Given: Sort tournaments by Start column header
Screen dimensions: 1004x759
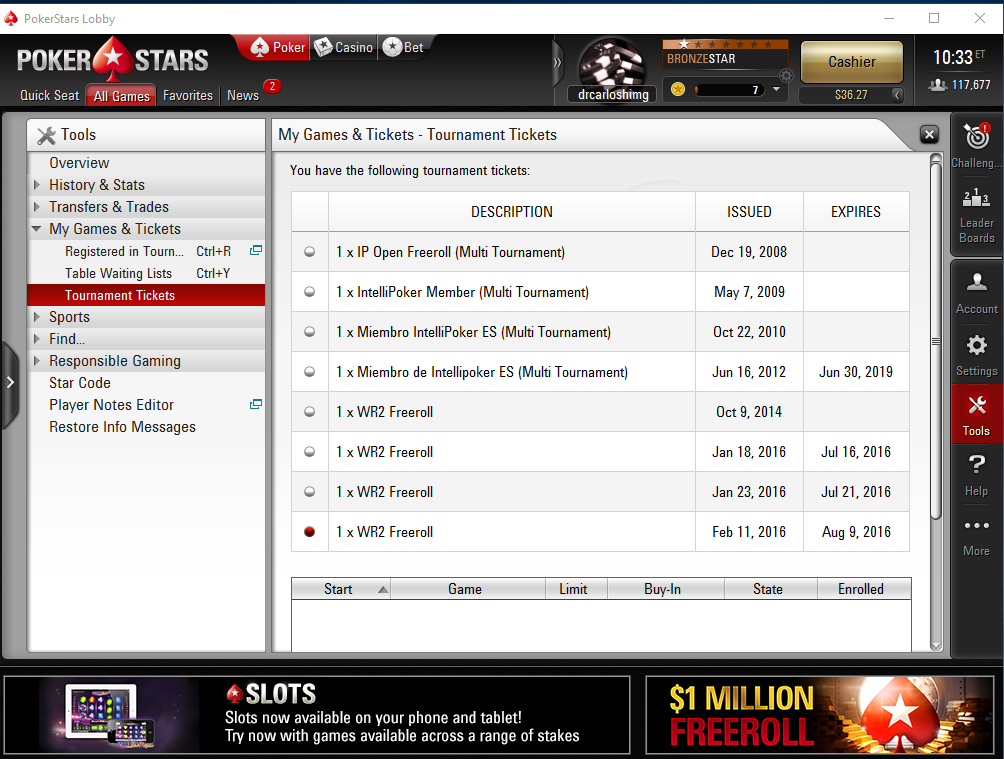Looking at the screenshot, I should [x=341, y=589].
